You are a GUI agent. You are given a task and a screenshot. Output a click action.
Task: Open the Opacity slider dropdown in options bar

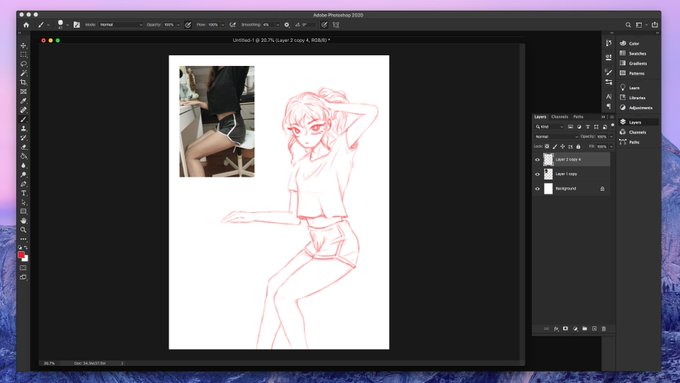point(178,25)
